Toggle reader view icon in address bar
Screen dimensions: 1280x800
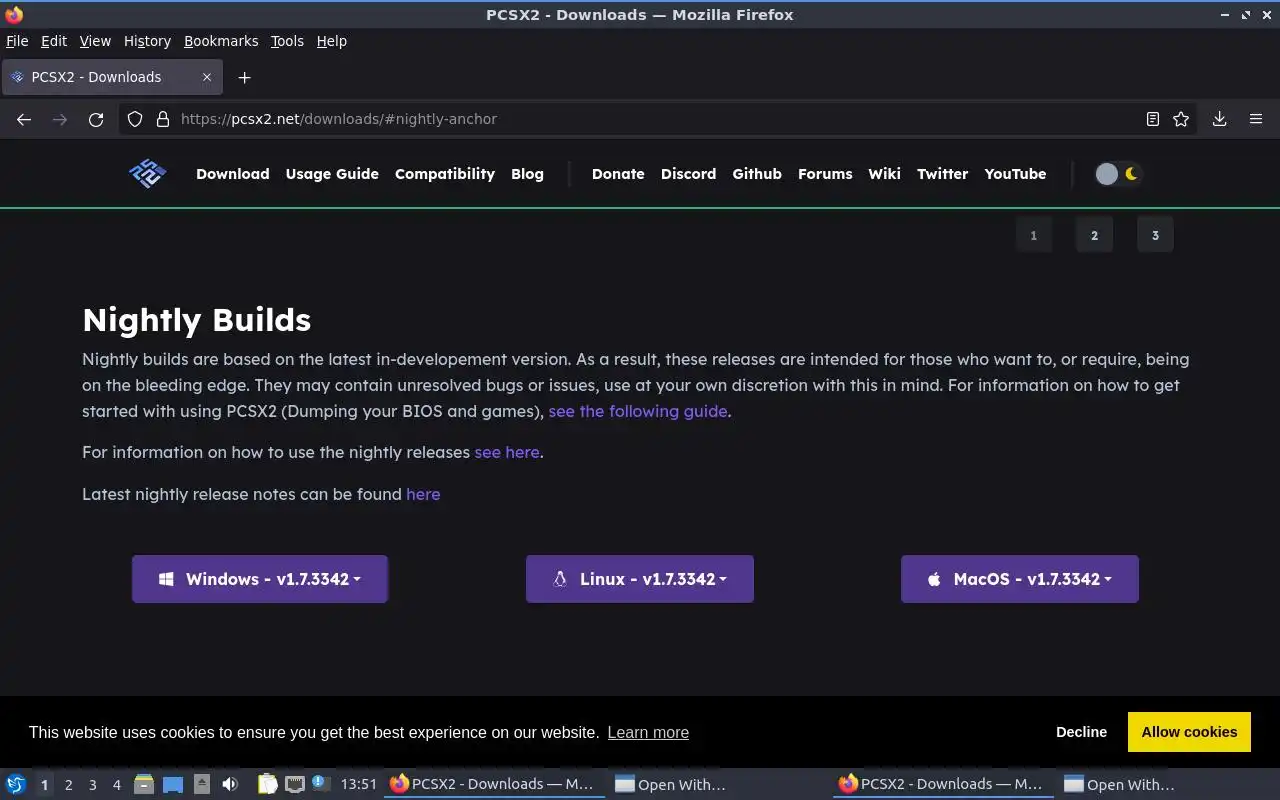(1152, 119)
